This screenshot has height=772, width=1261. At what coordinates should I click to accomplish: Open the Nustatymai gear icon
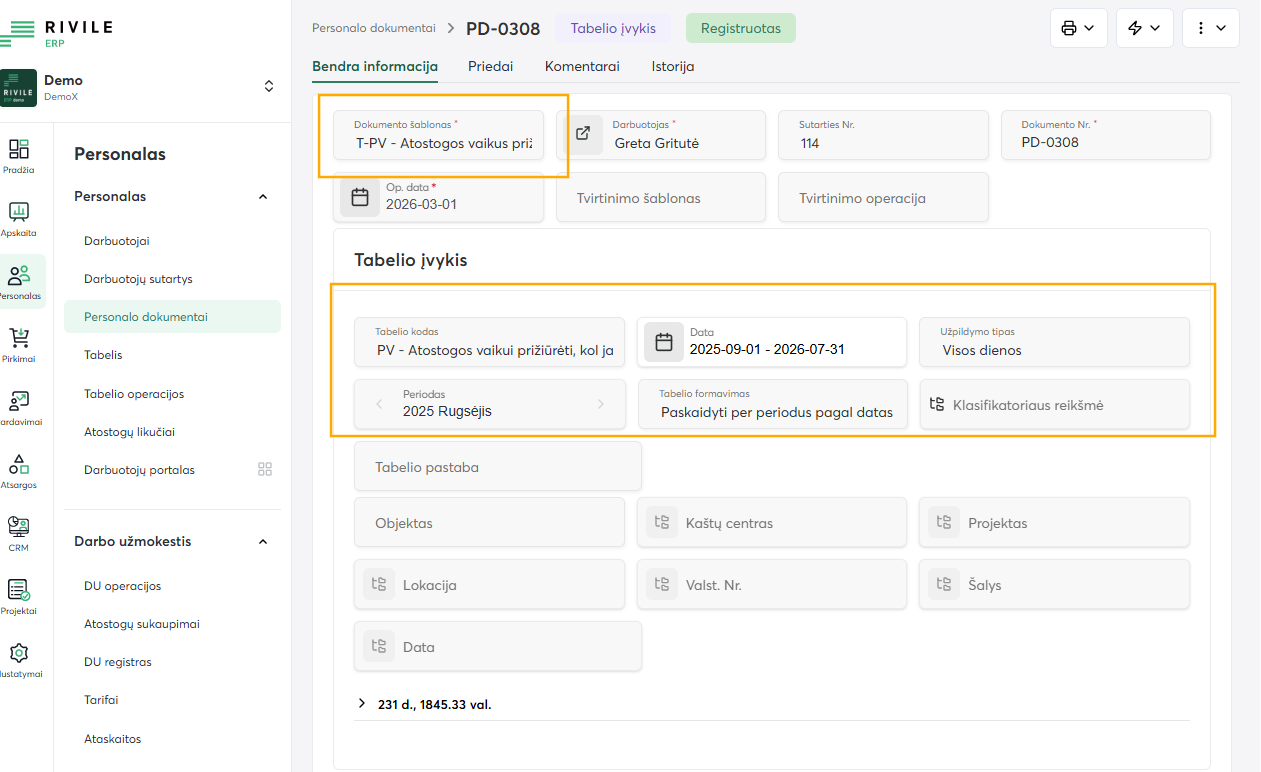point(19,653)
